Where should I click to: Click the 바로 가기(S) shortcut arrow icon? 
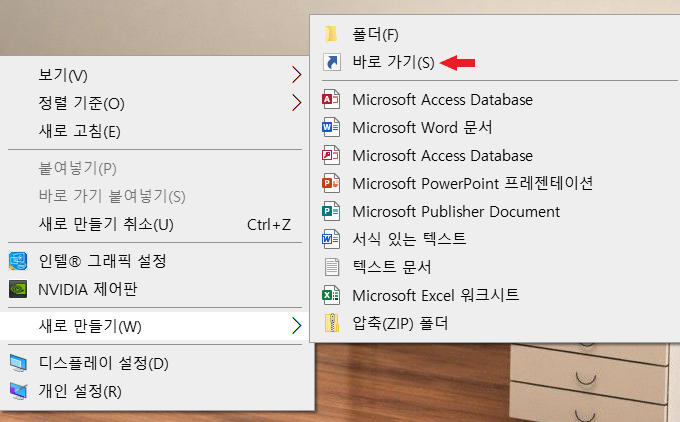[331, 62]
